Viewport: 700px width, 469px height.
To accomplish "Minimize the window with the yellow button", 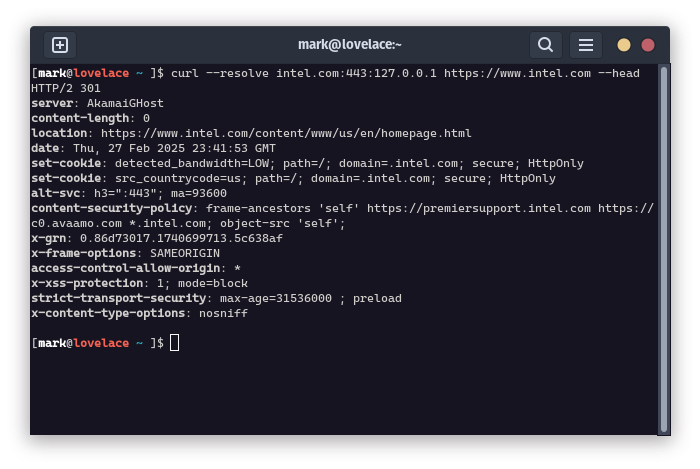I will click(624, 45).
